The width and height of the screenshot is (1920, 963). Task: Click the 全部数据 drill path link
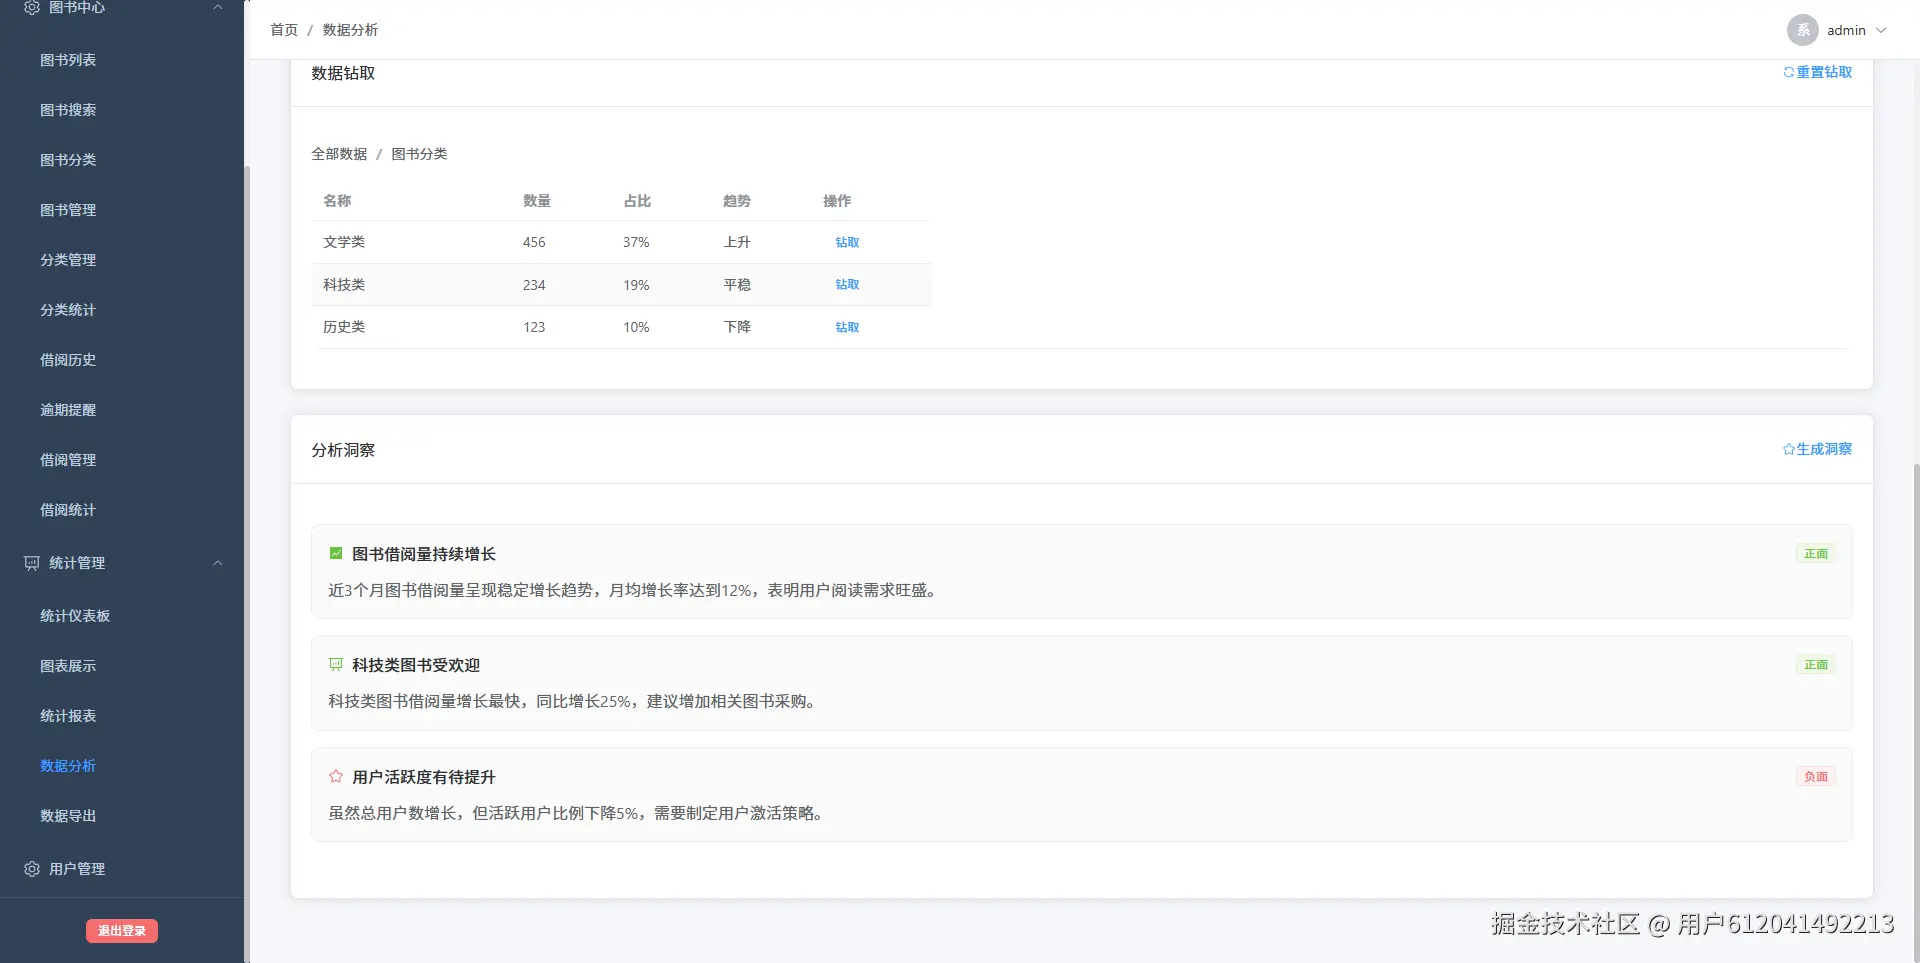tap(338, 154)
